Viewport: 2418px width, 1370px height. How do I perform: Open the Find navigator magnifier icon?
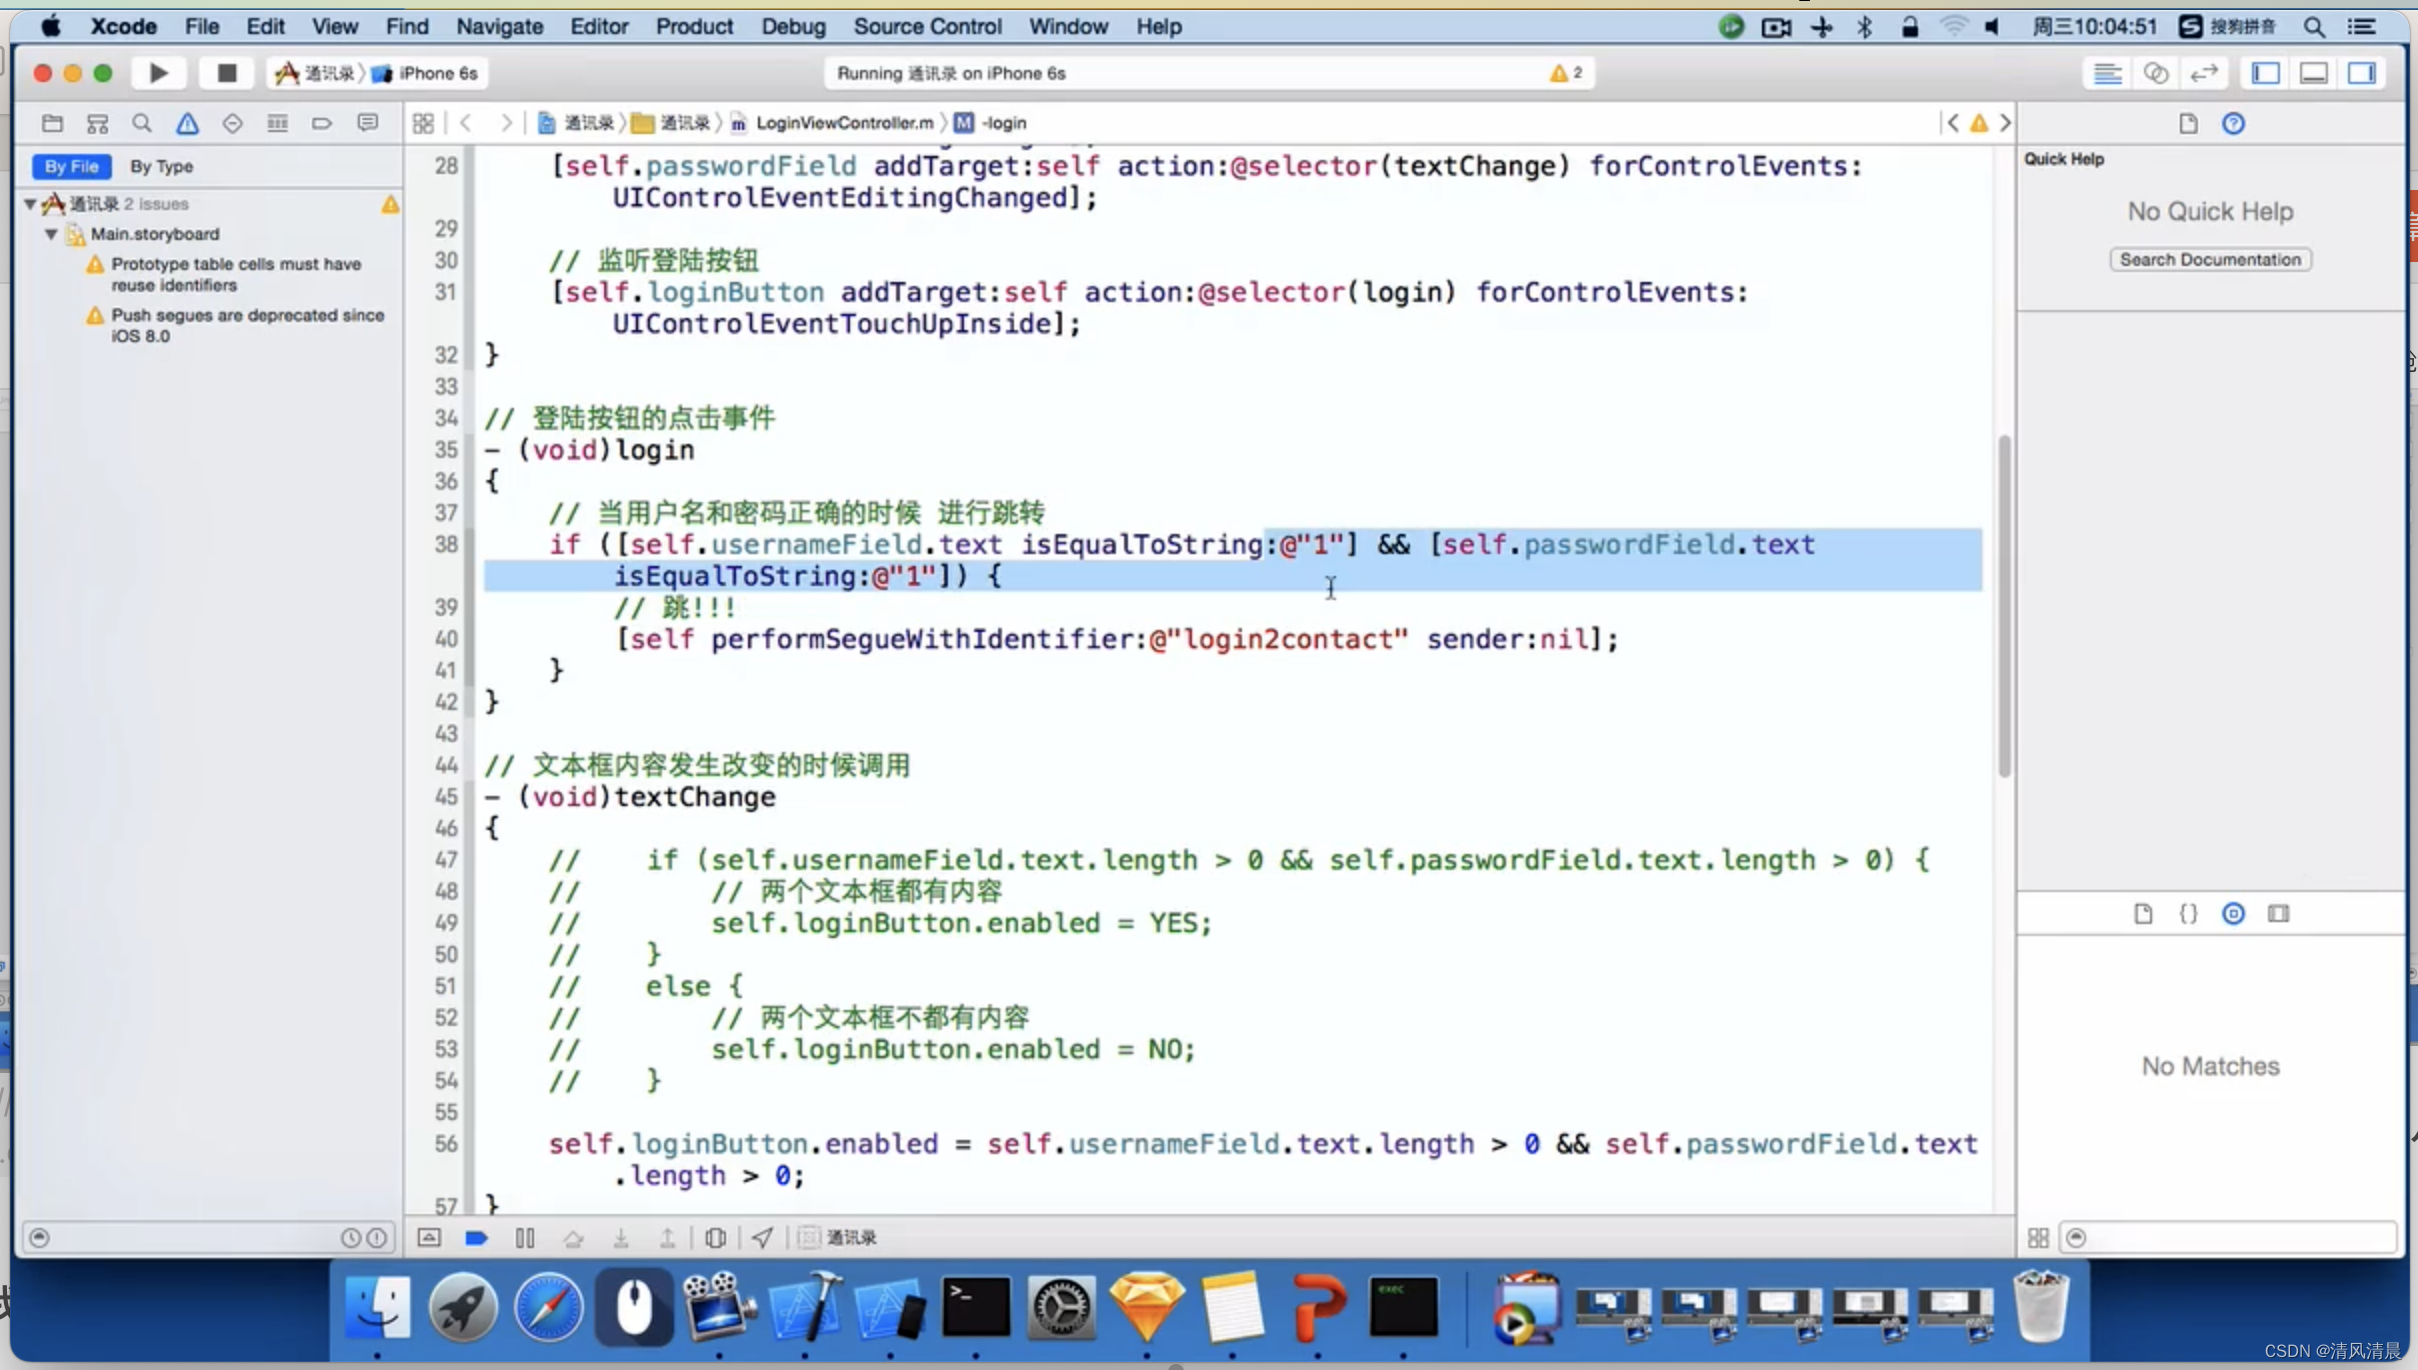click(x=142, y=123)
